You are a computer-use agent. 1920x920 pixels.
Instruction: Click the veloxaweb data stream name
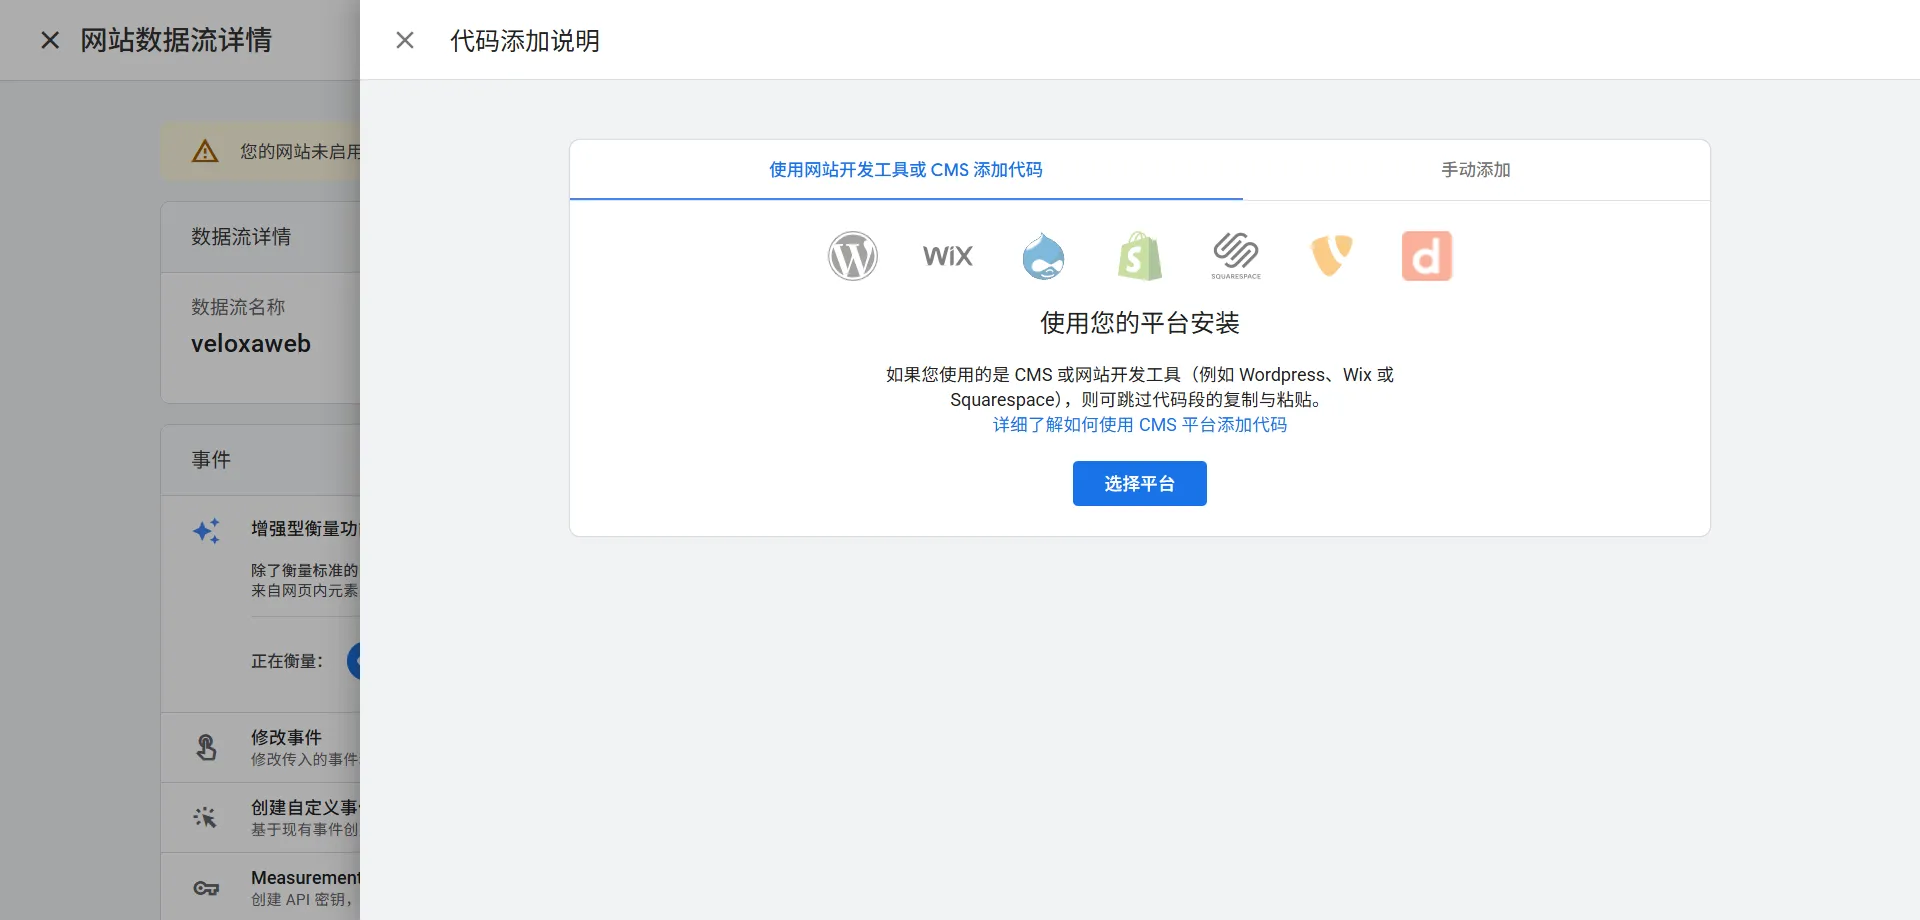point(250,343)
